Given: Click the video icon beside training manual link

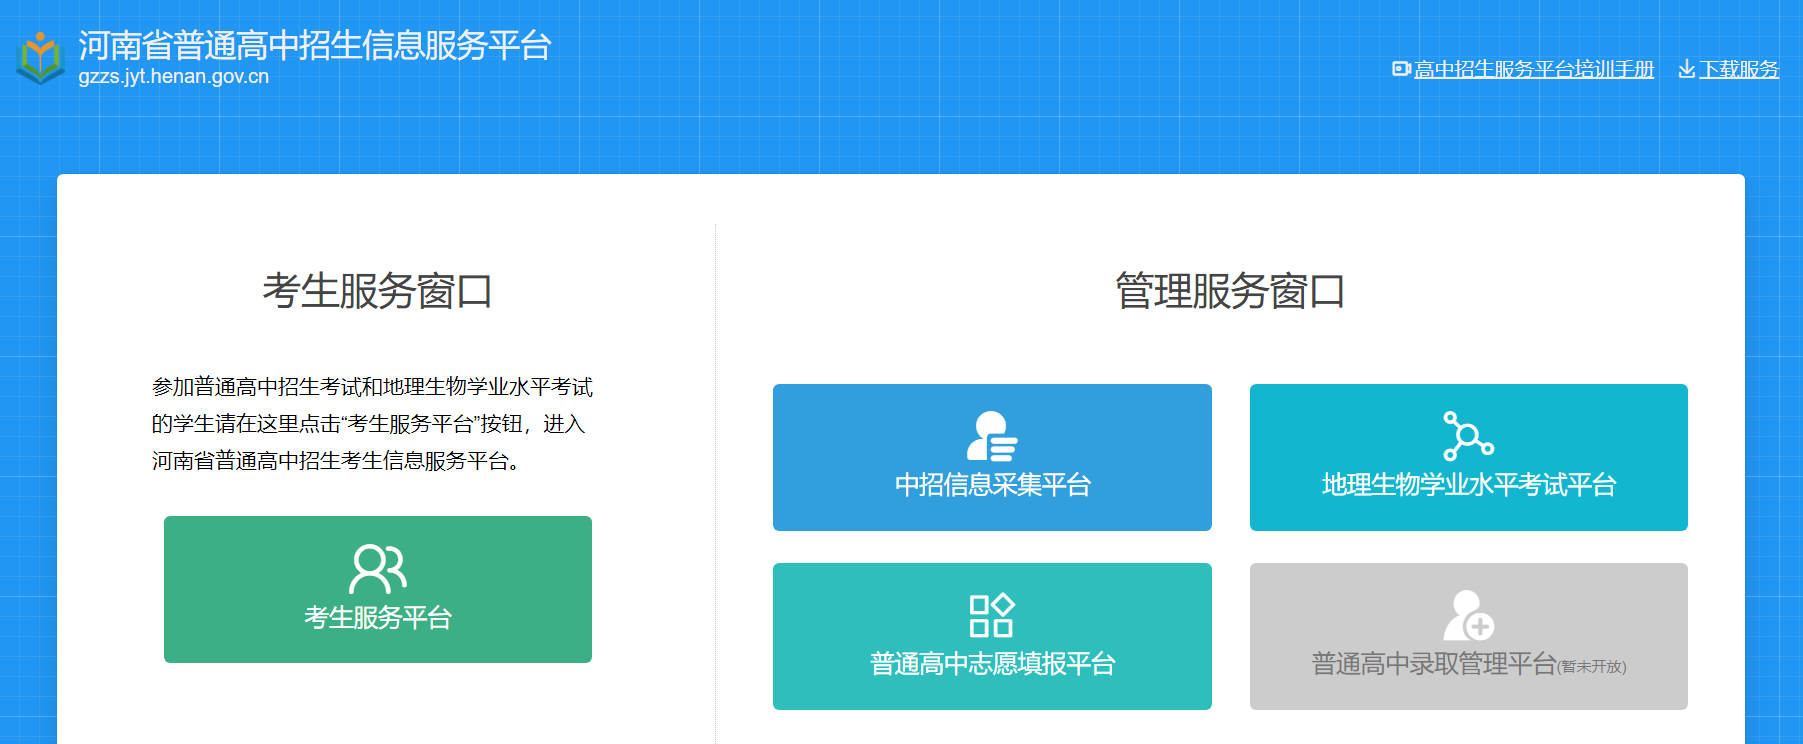Looking at the screenshot, I should (x=1401, y=69).
